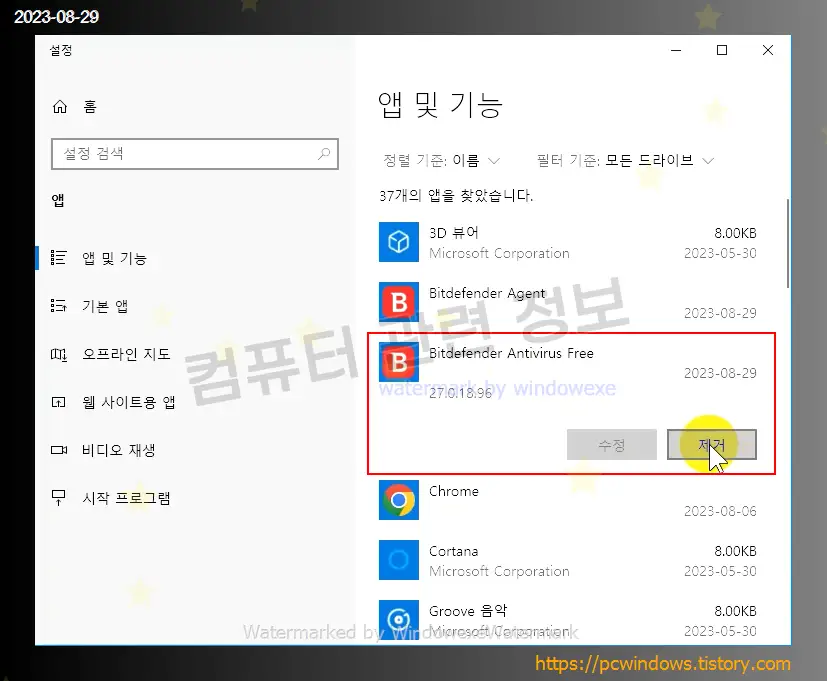Select the Cortana list entry

pos(568,560)
